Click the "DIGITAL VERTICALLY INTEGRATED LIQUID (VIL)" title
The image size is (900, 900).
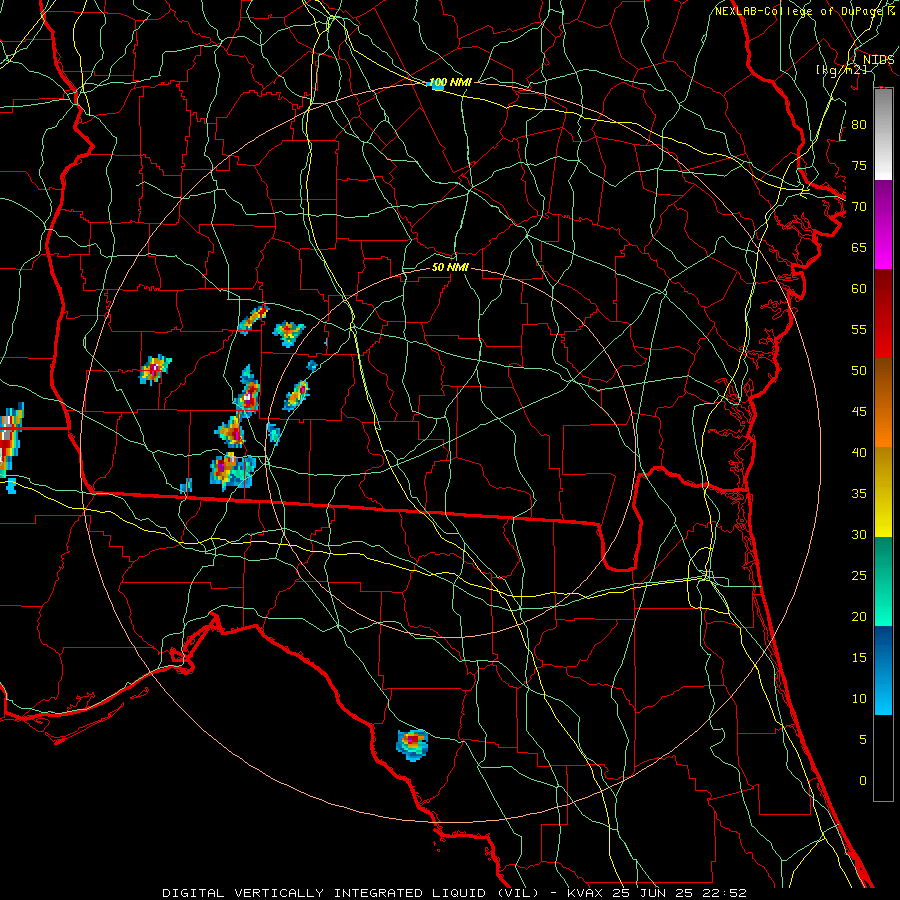coord(352,893)
